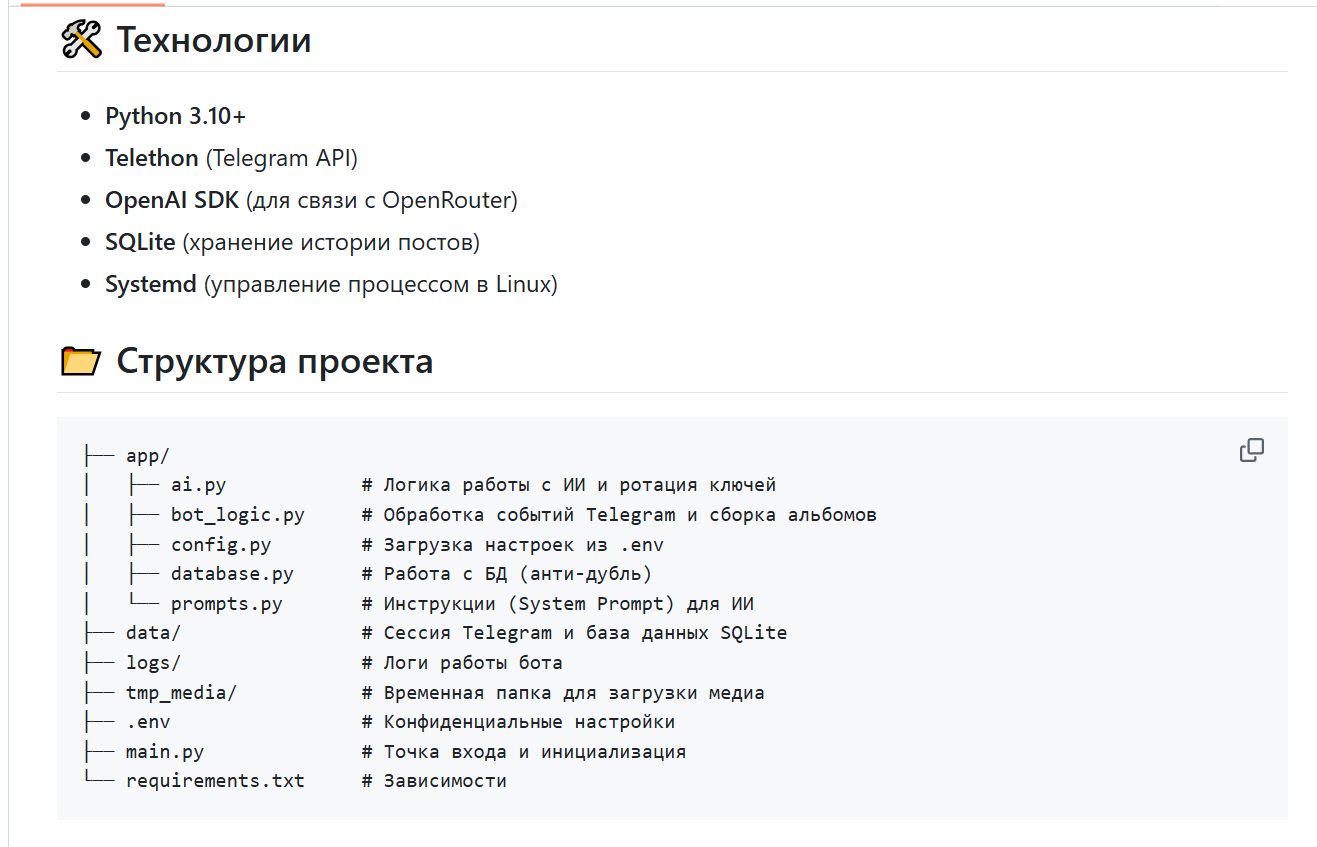Click the SQLite bold text

coord(140,242)
